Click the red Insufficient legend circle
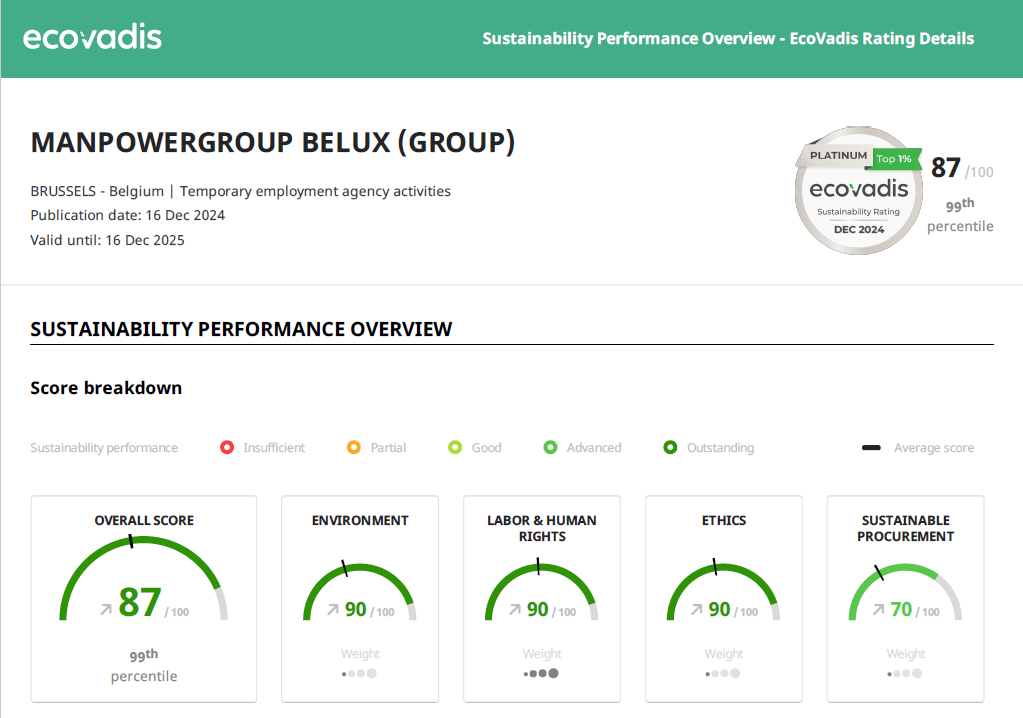This screenshot has width=1023, height=718. (x=227, y=447)
